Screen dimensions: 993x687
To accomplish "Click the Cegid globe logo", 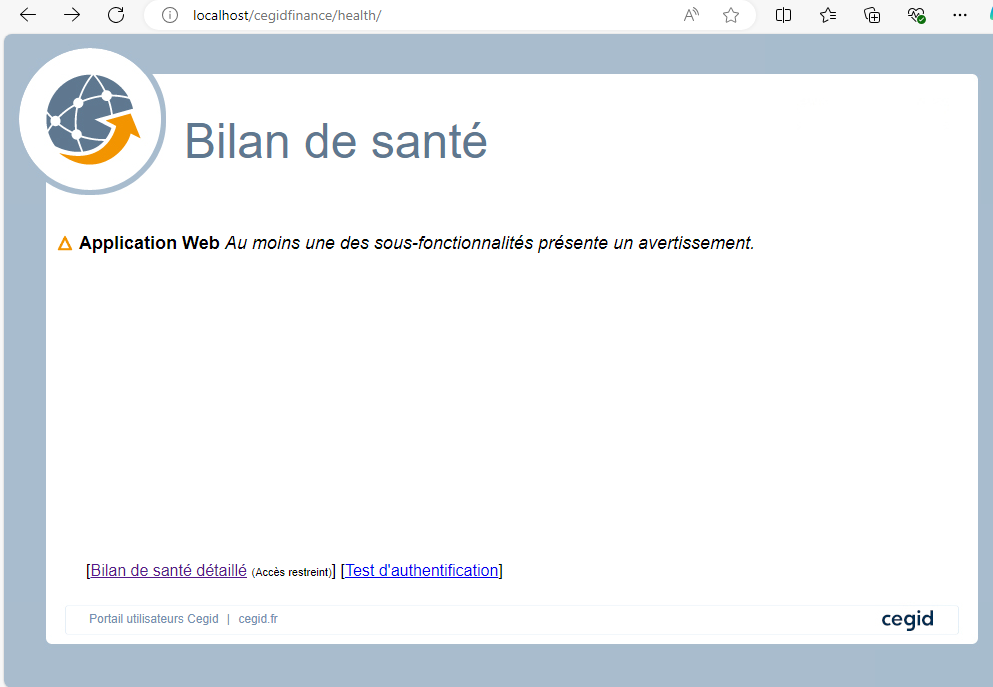I will [x=92, y=119].
